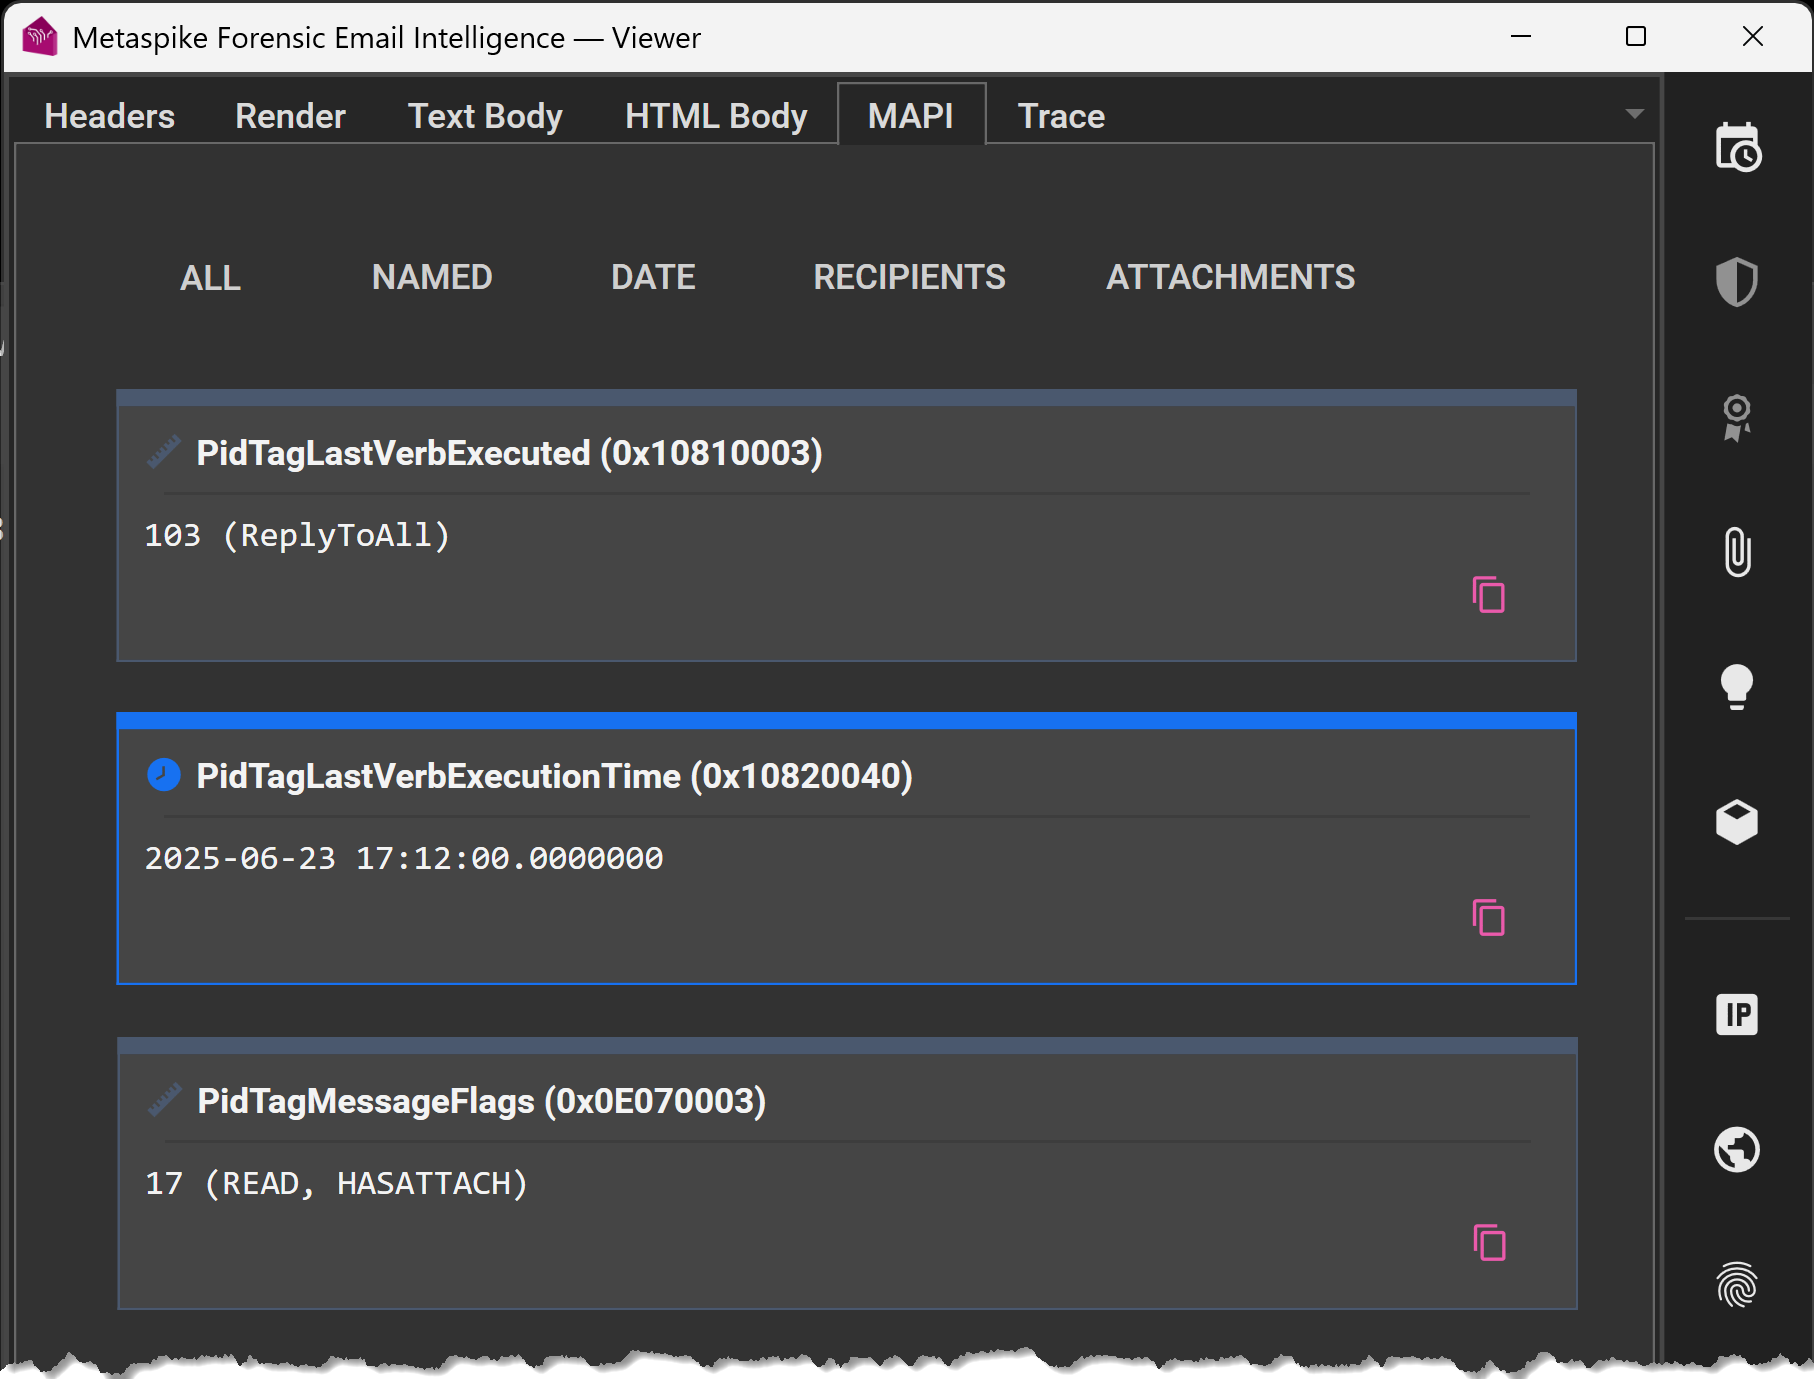Open the cube package sidebar icon
Image resolution: width=1814 pixels, height=1379 pixels.
(x=1737, y=822)
